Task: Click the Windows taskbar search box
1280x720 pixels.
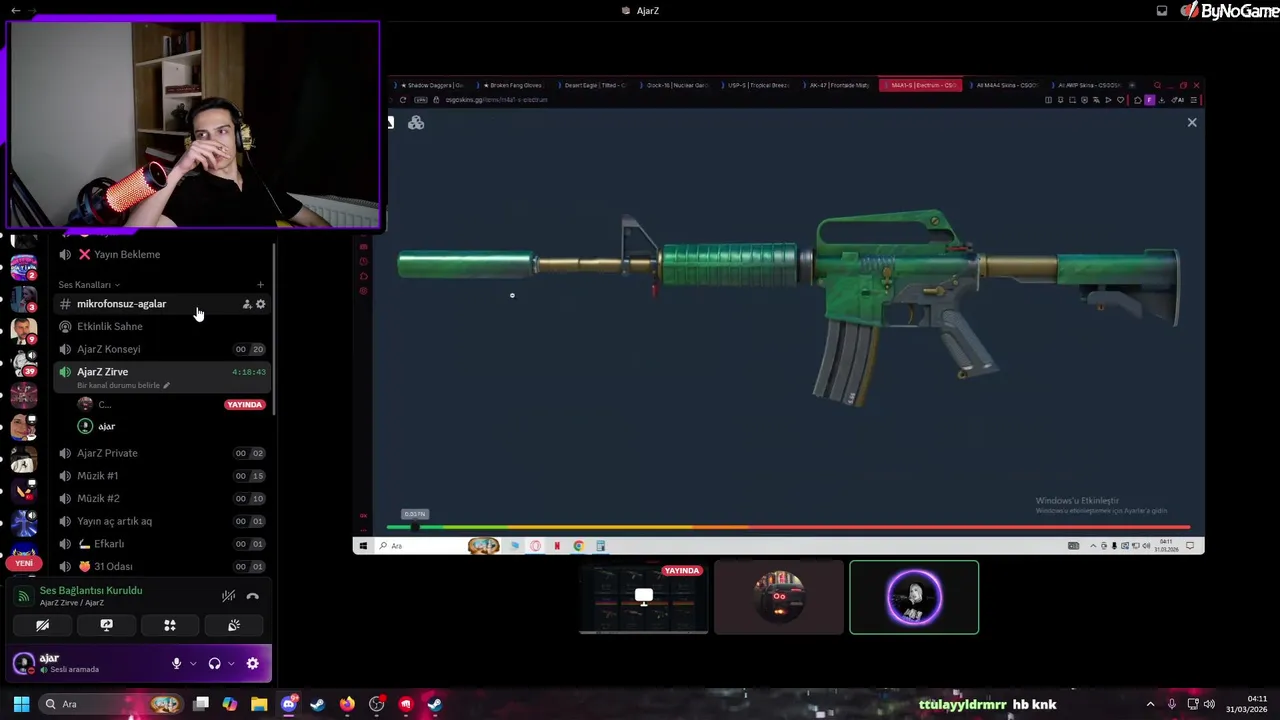Action: tap(111, 704)
